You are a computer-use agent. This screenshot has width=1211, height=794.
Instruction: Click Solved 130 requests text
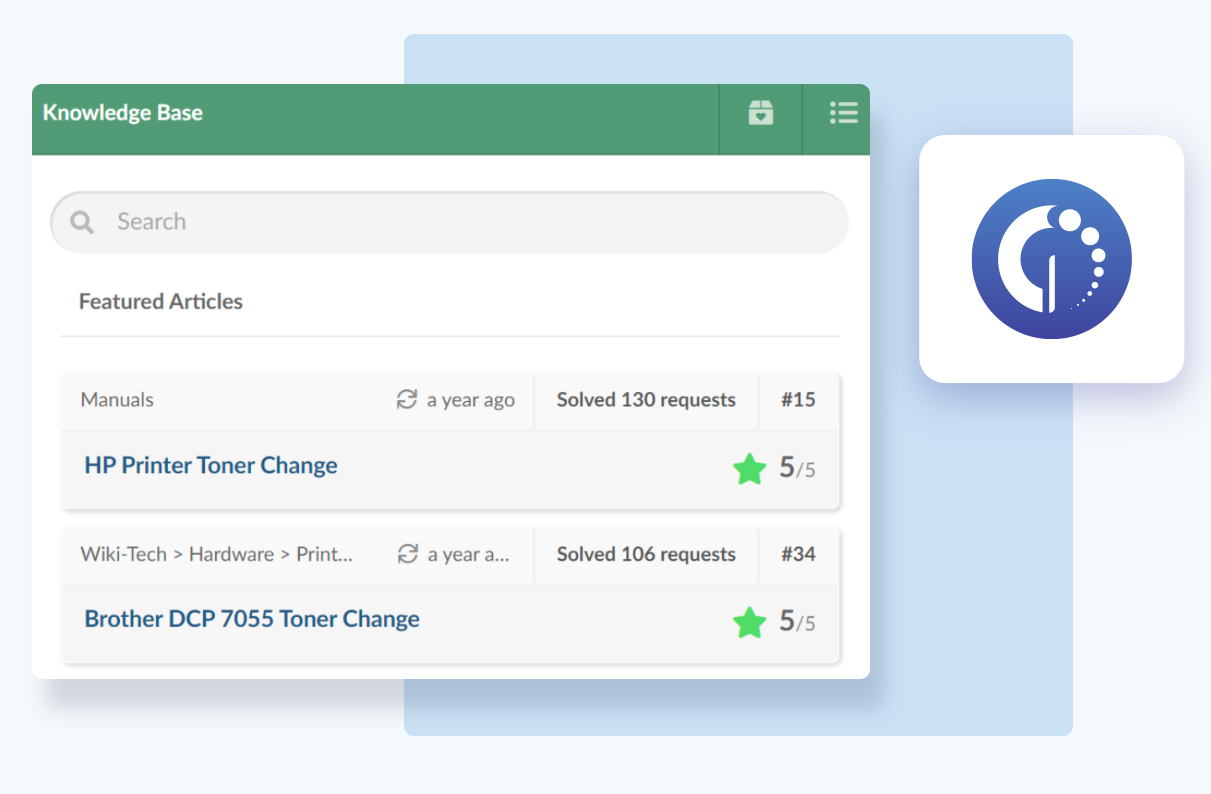(646, 400)
